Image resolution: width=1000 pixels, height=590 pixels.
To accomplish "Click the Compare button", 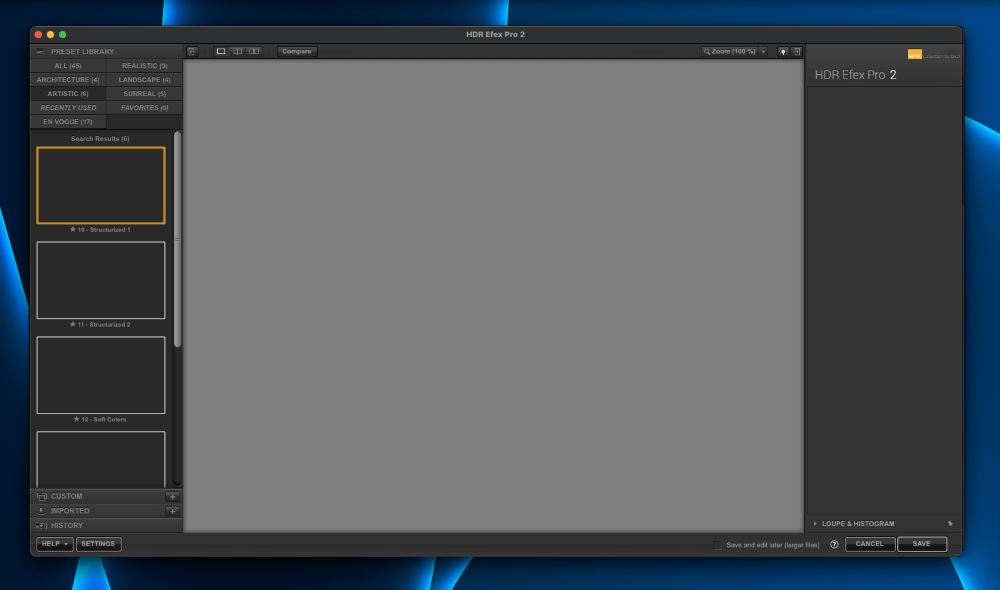I will tap(297, 52).
